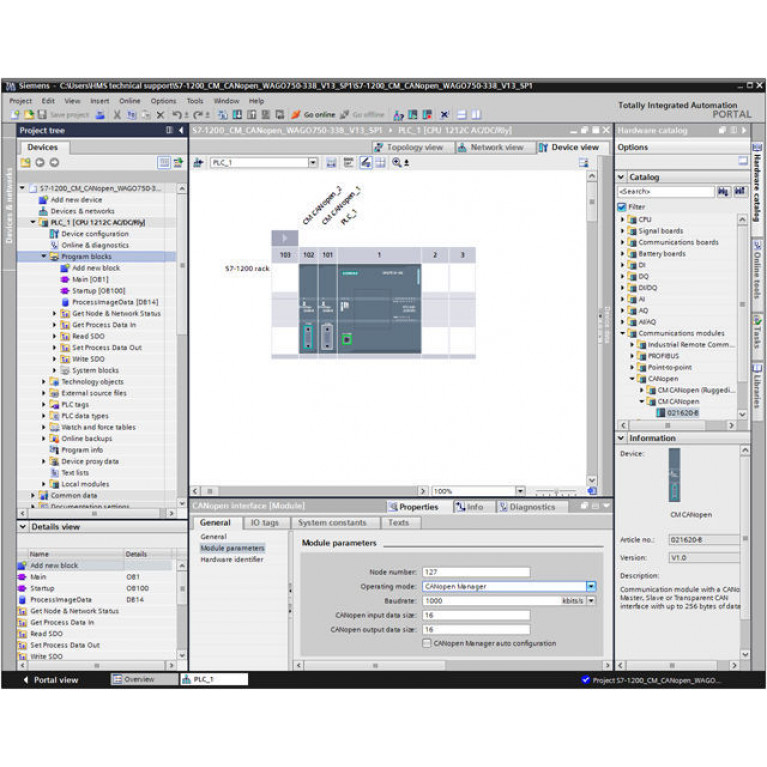Open the zoom percentage dropdown

(520, 491)
